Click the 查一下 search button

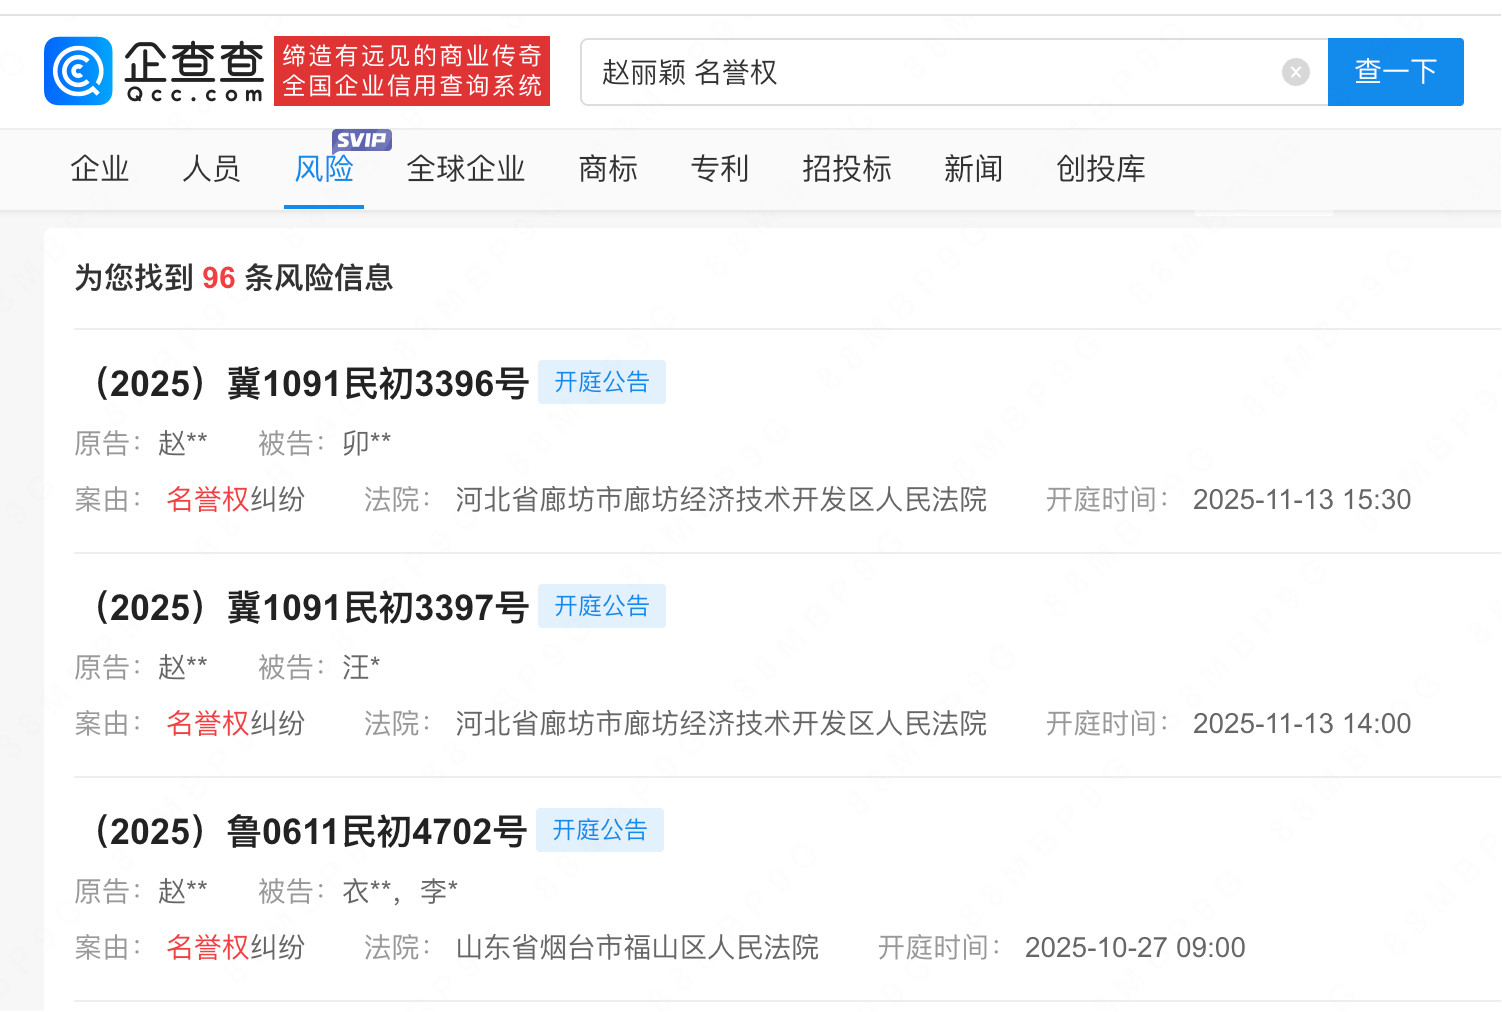(1396, 72)
